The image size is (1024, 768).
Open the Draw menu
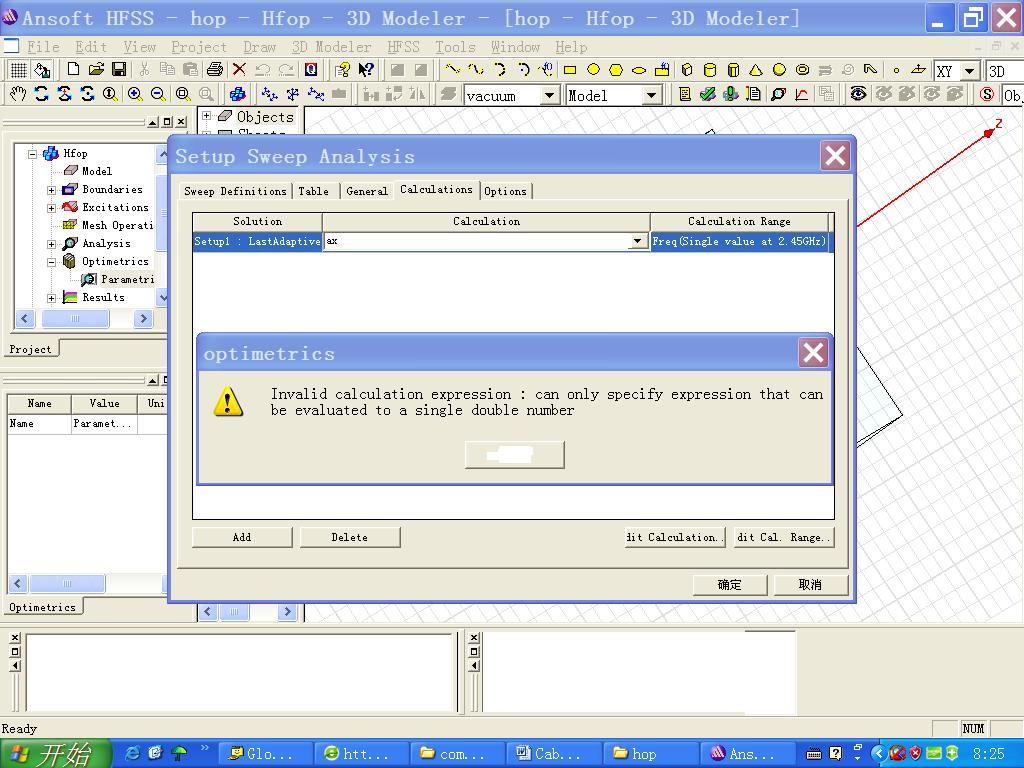point(259,47)
